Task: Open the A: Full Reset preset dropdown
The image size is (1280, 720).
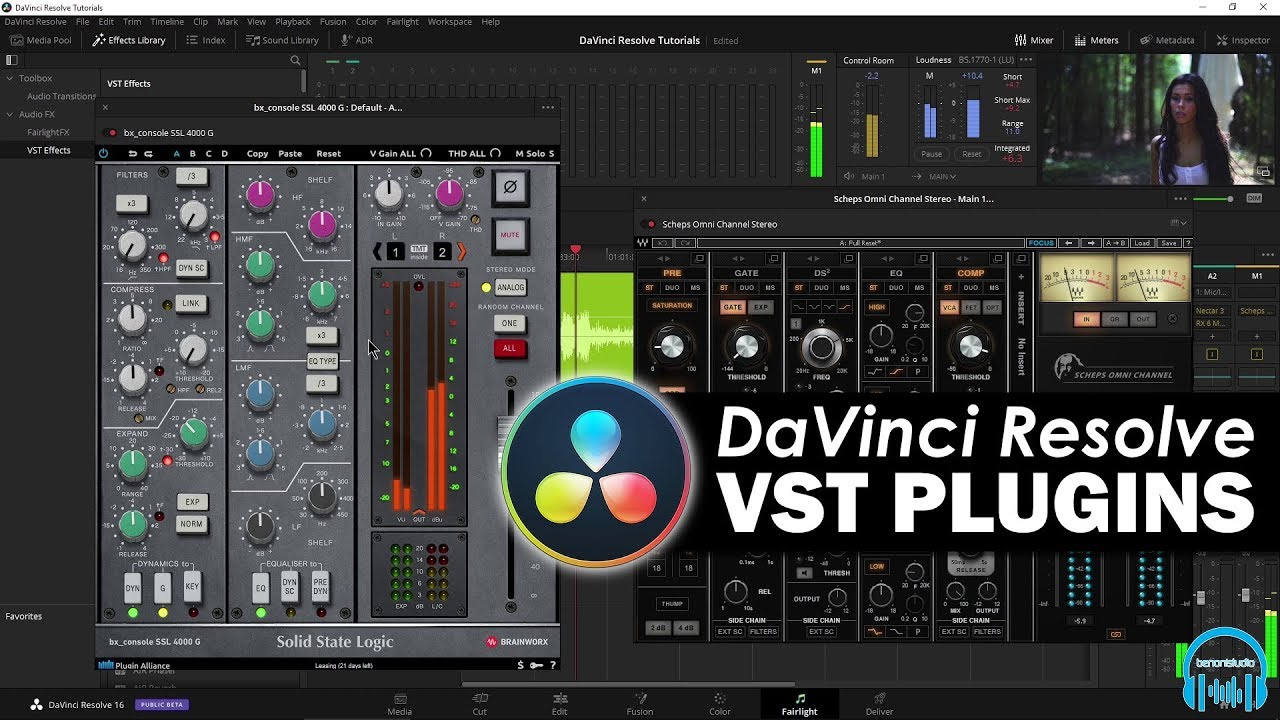Action: 861,243
